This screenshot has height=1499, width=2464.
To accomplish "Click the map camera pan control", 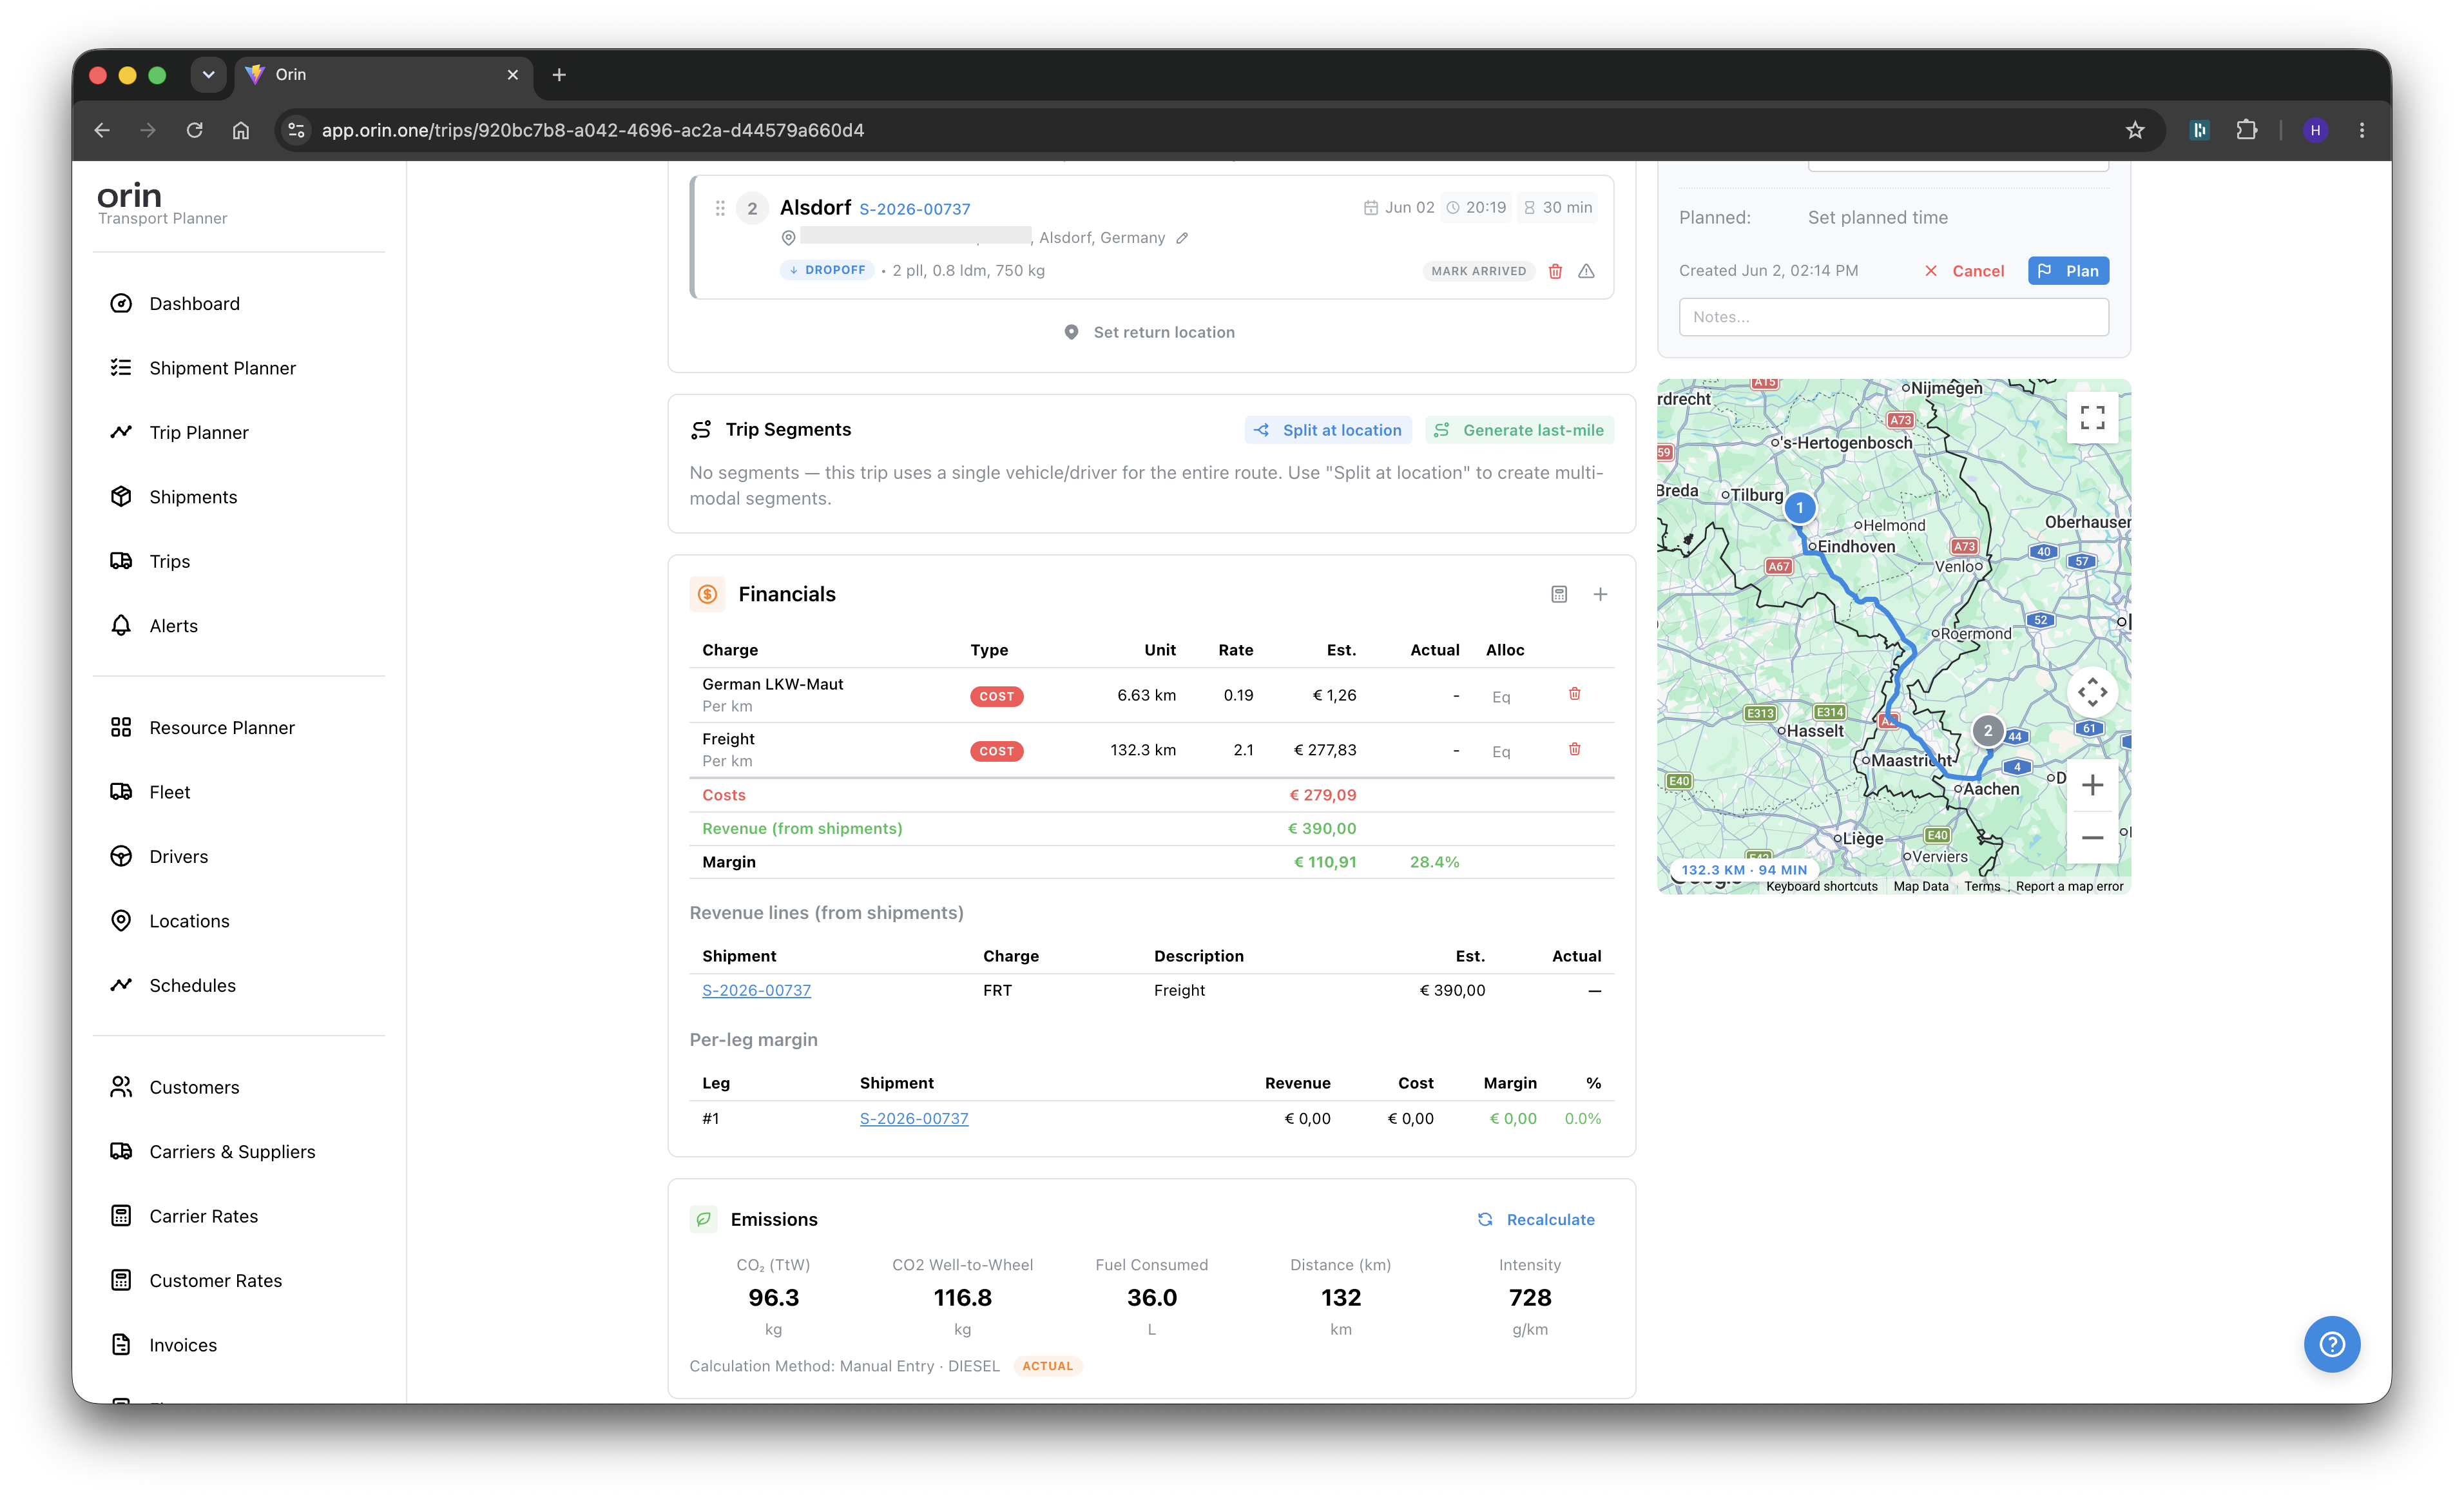I will click(x=2092, y=692).
